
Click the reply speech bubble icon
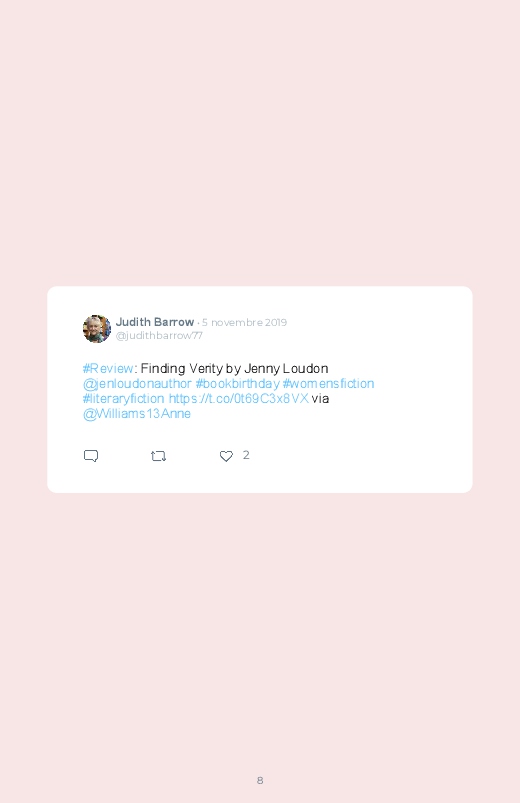[x=91, y=456]
